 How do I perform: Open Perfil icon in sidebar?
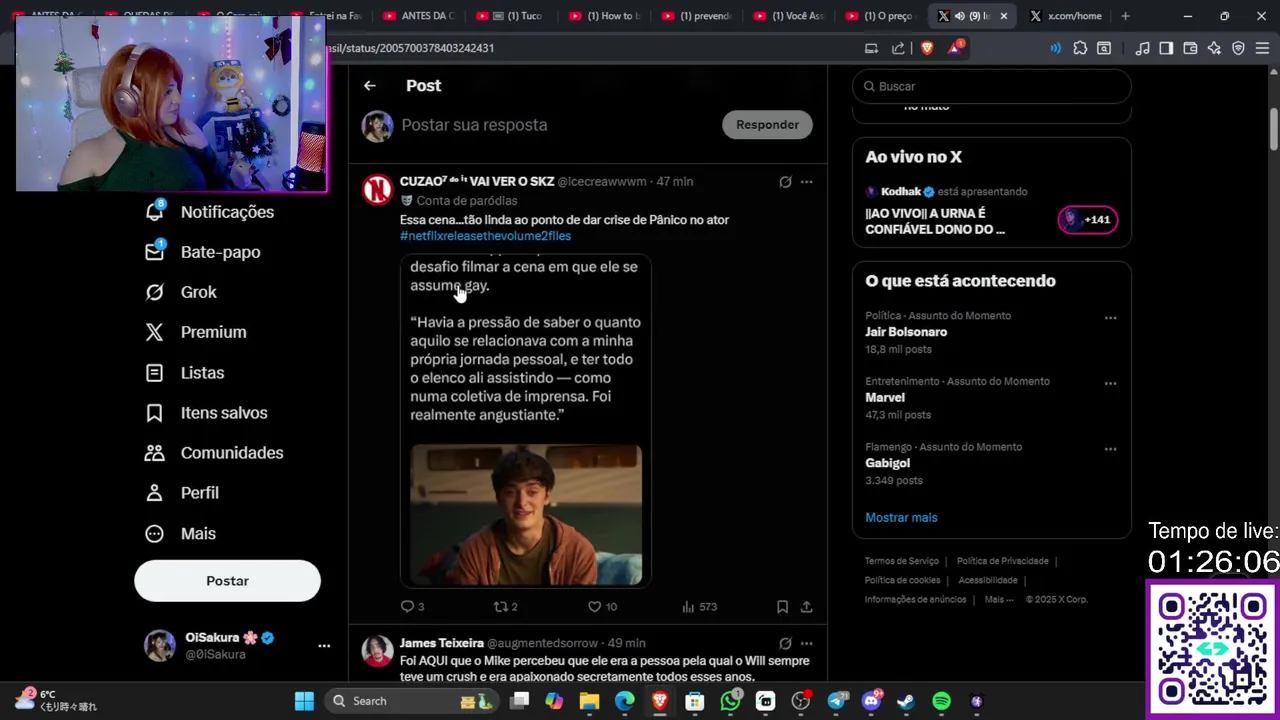[x=154, y=493]
